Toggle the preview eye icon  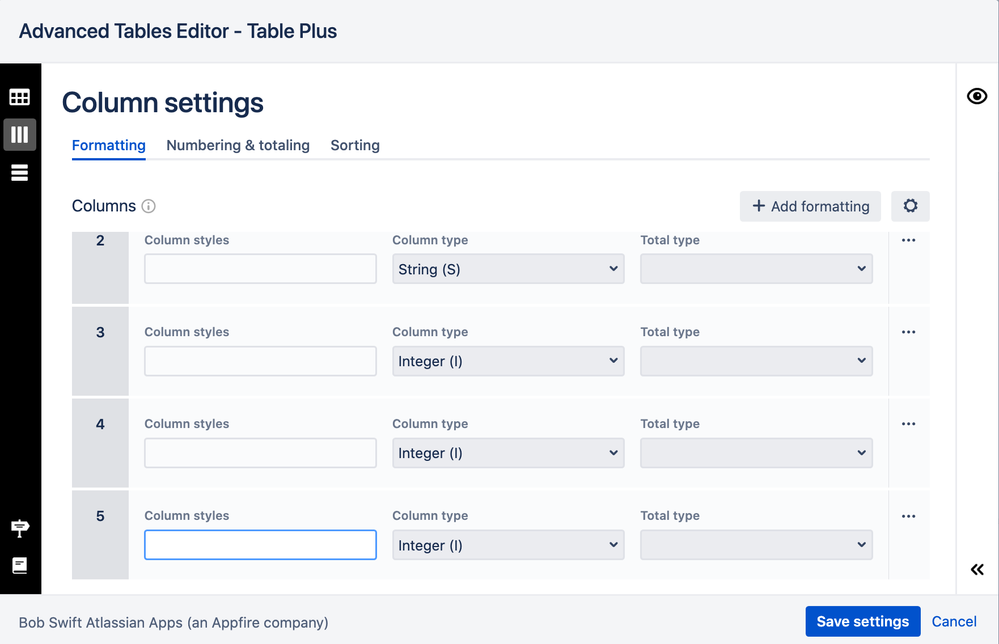coord(977,96)
